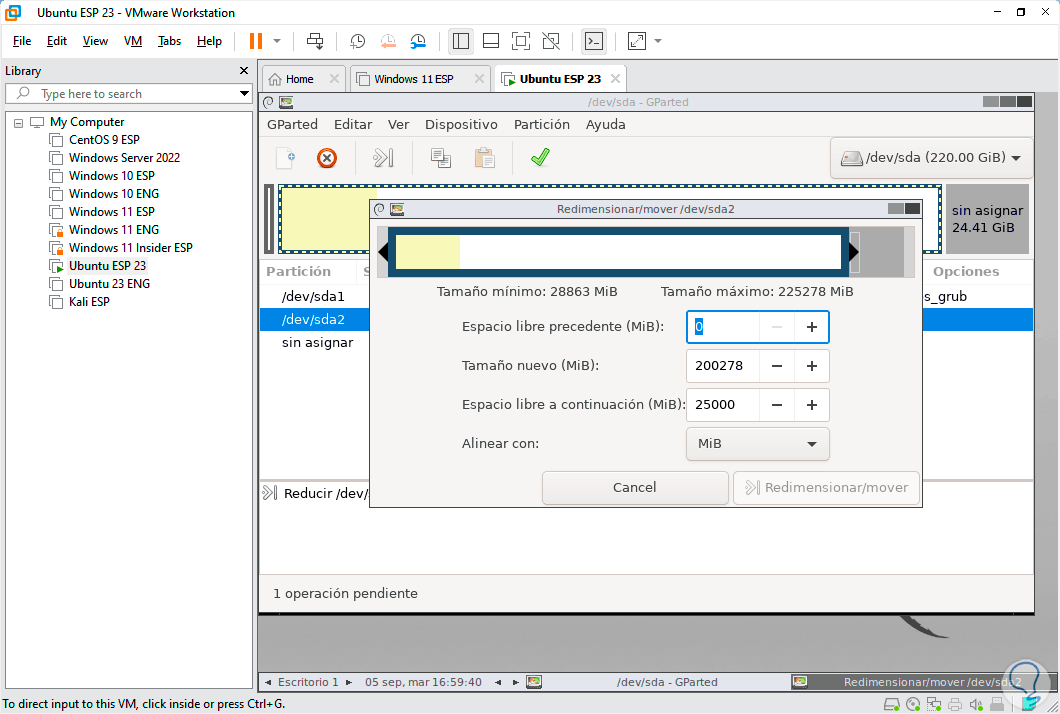1060x714 pixels.
Task: Open the VM menu
Action: coord(132,41)
